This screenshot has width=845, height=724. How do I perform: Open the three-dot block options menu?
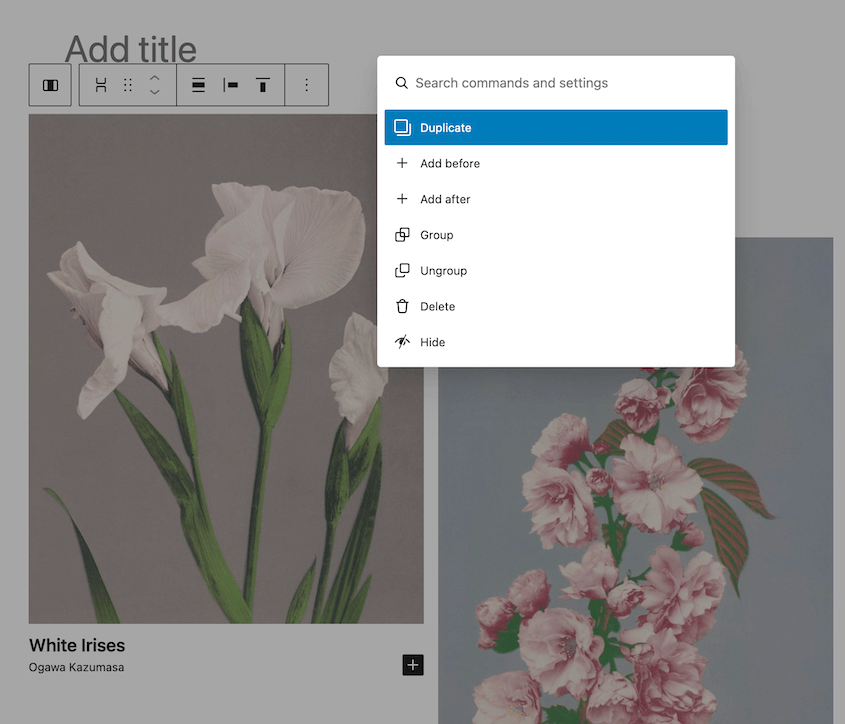[x=307, y=85]
